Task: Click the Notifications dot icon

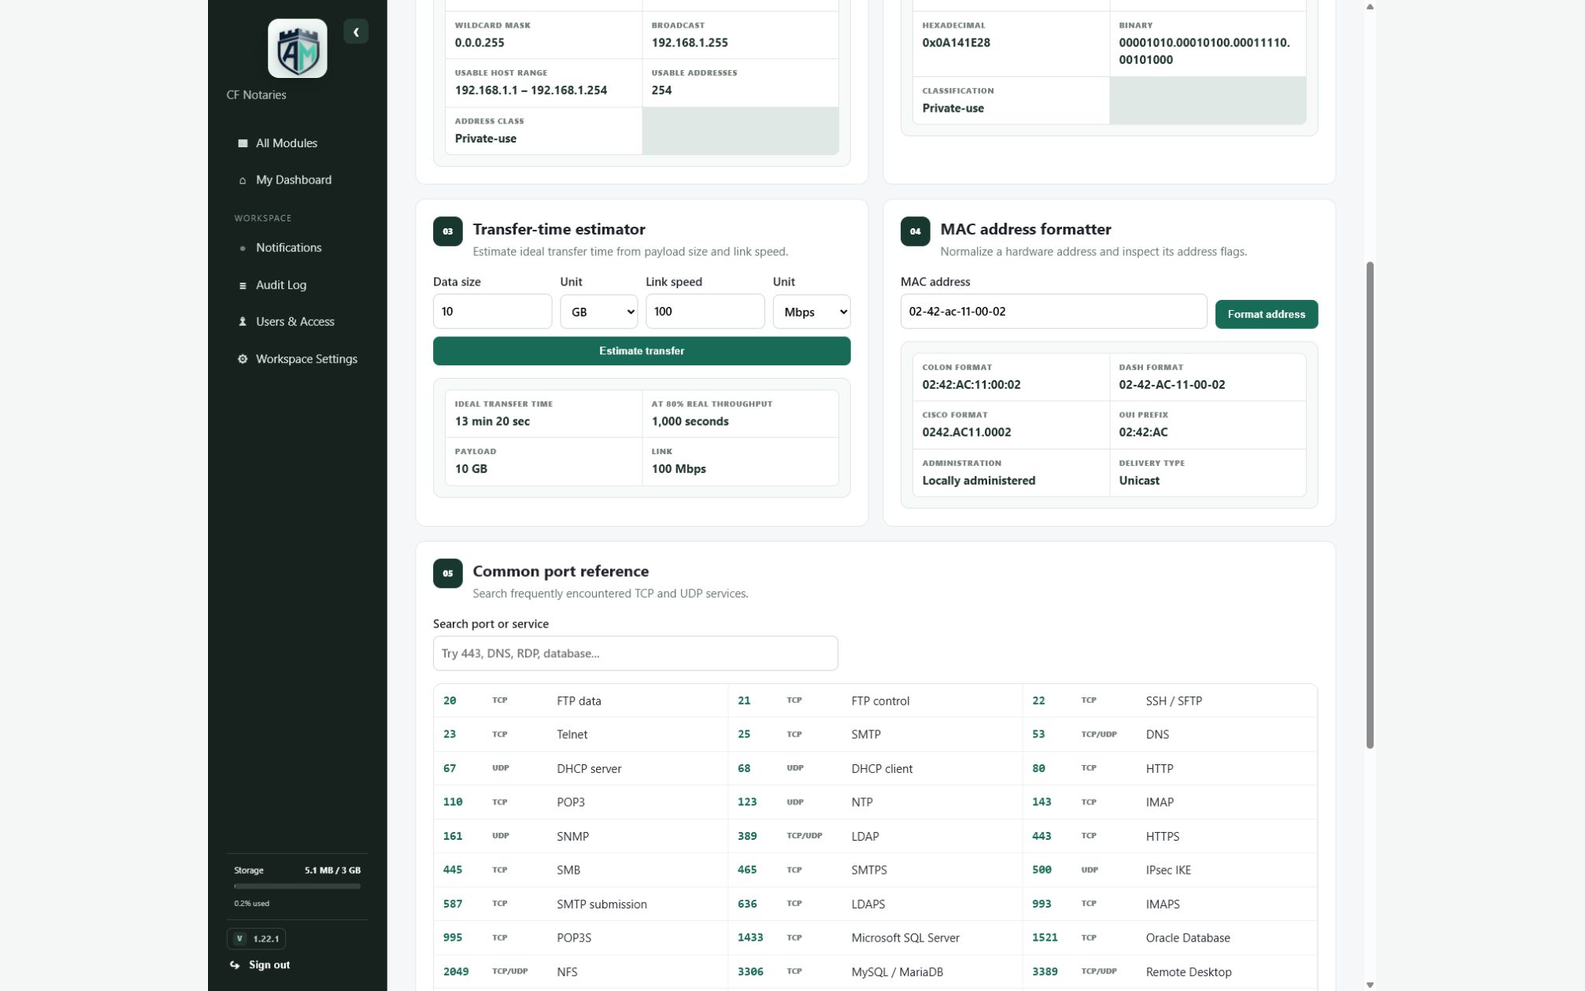Action: coord(242,248)
